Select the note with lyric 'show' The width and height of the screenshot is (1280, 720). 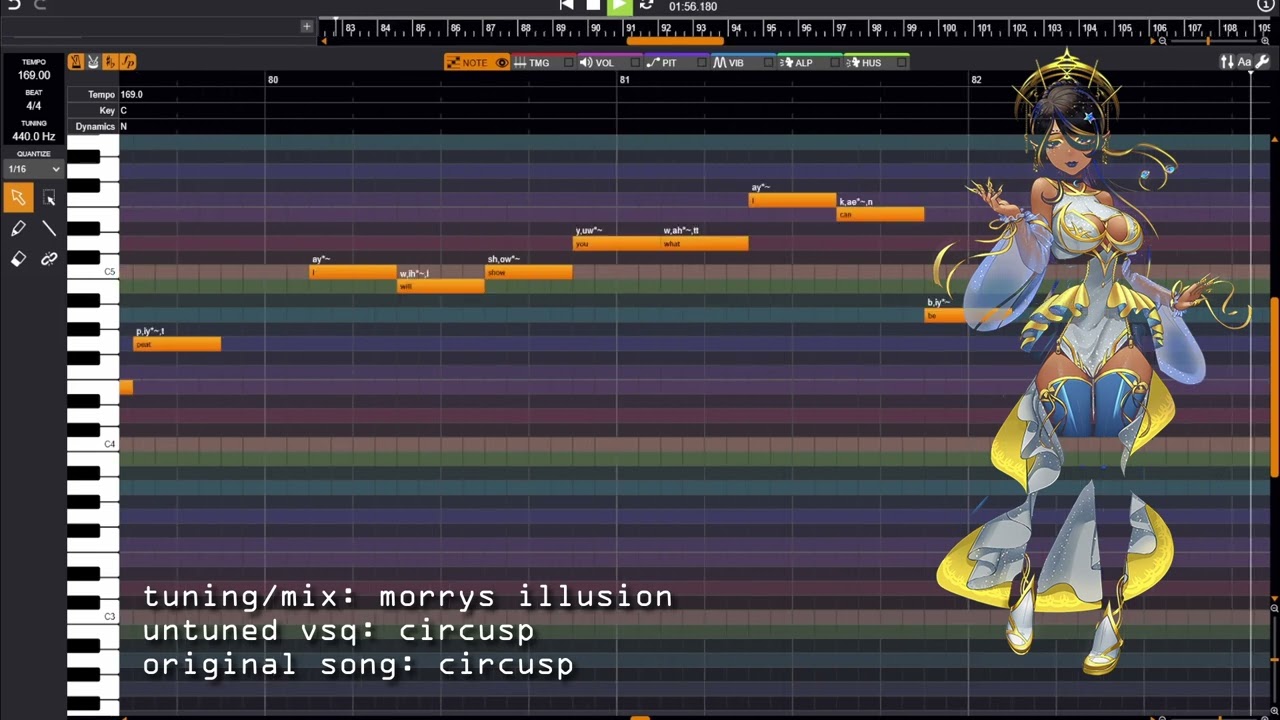click(529, 272)
